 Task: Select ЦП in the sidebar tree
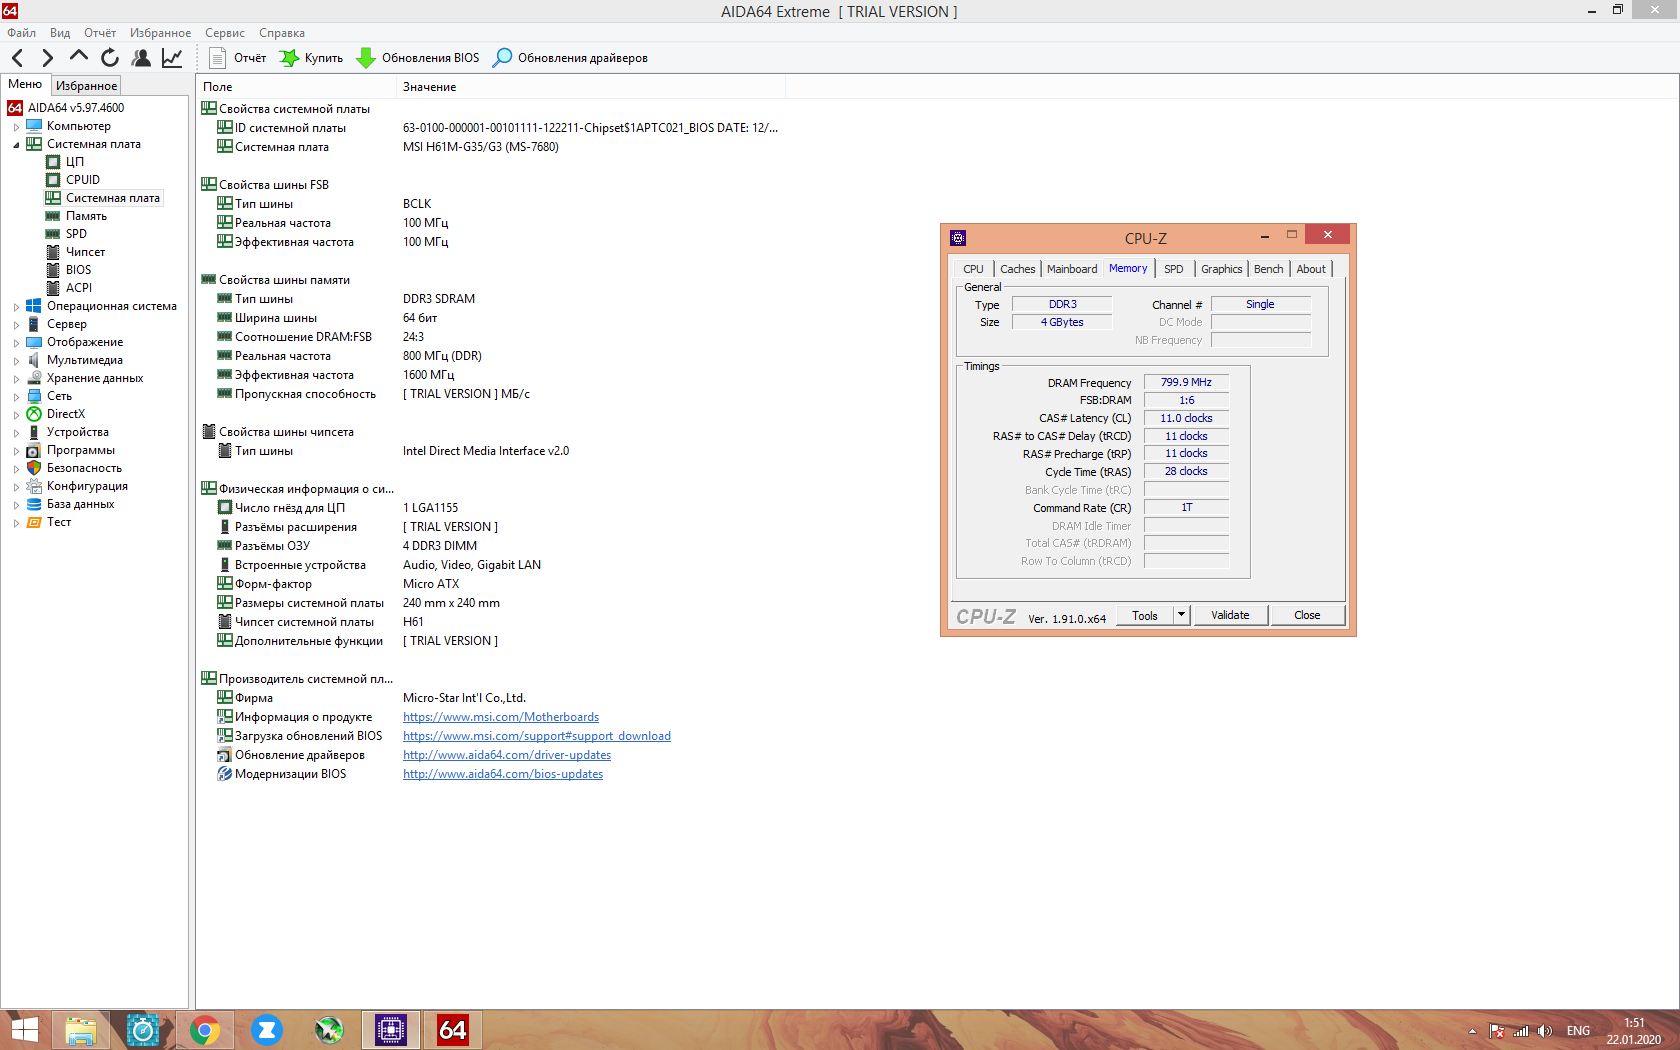tap(75, 162)
